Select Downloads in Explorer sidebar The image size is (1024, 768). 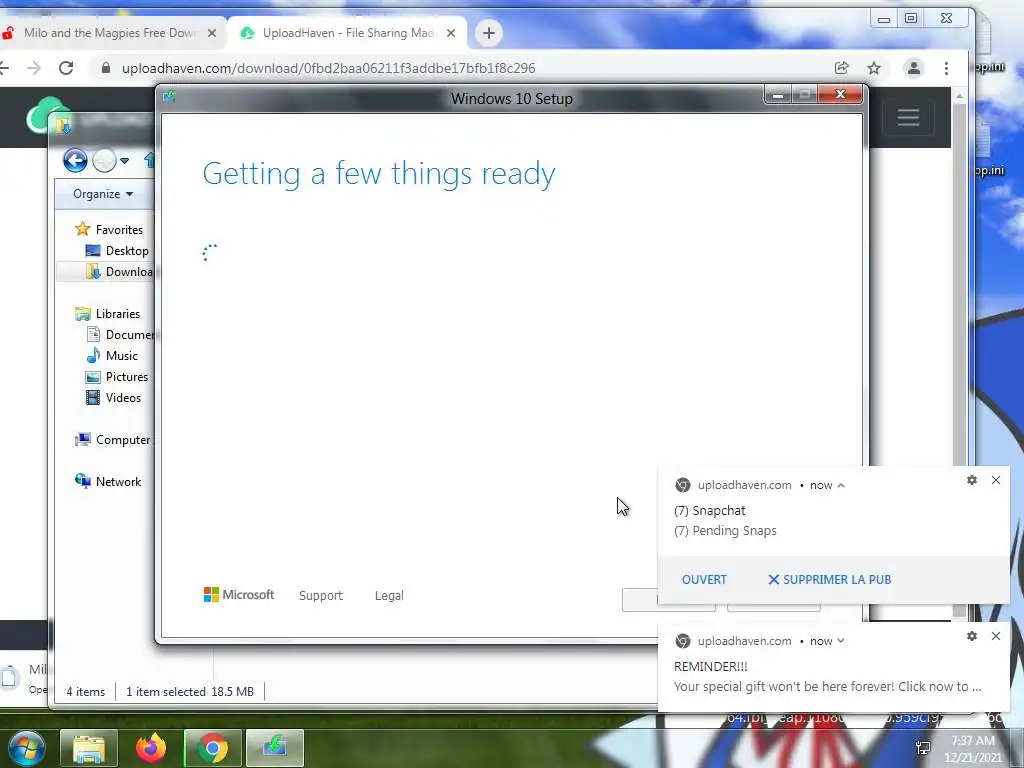120,272
